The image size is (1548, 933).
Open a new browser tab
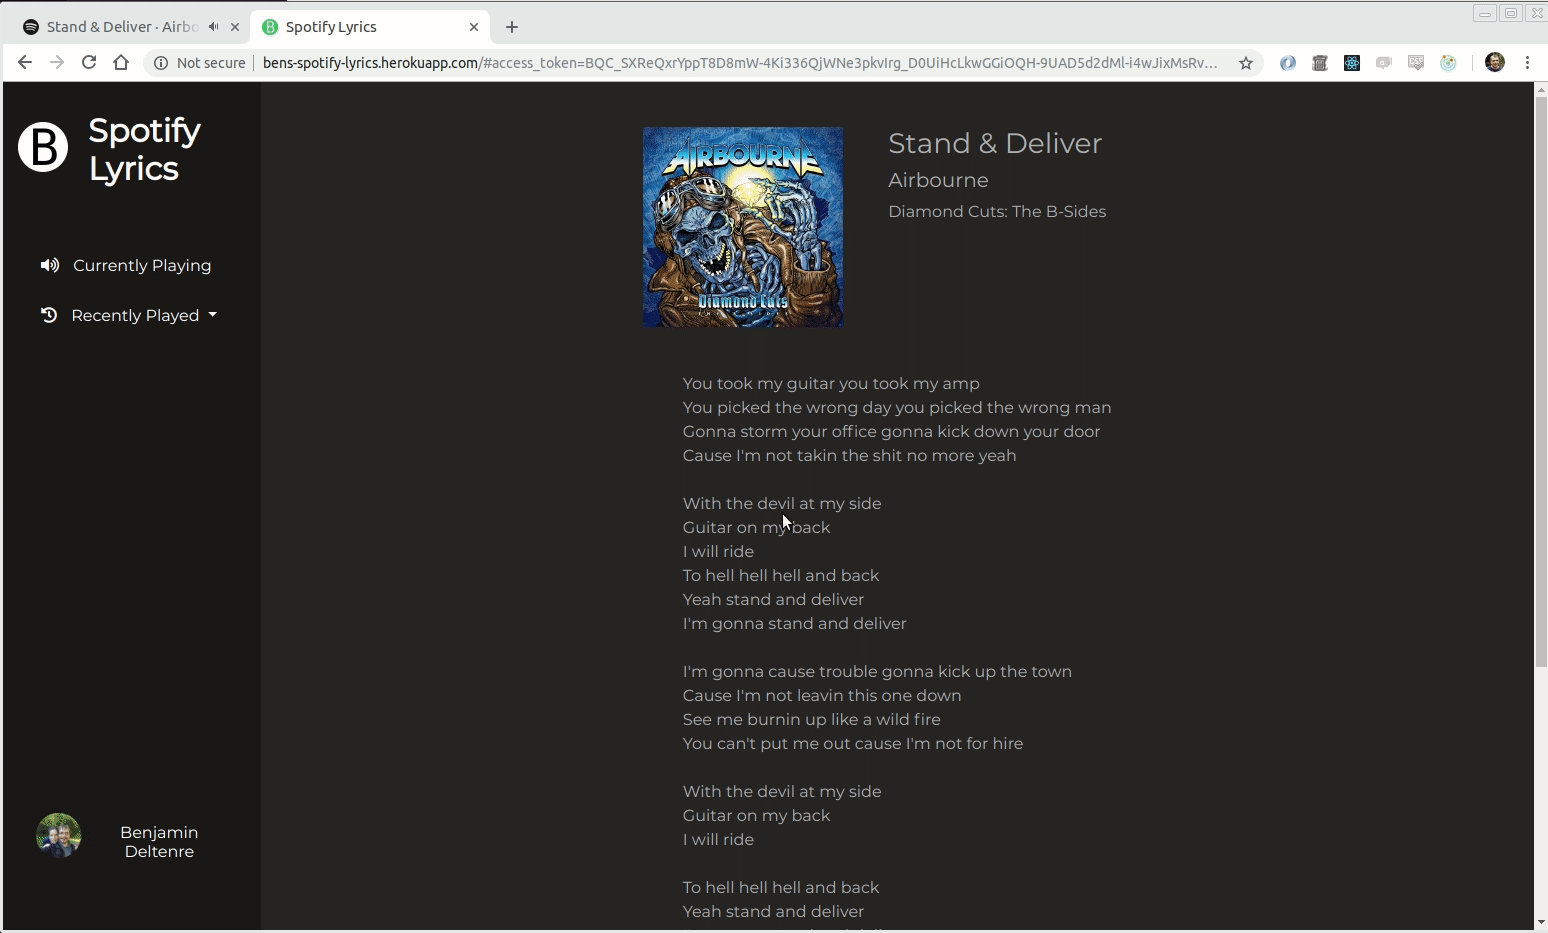[512, 27]
